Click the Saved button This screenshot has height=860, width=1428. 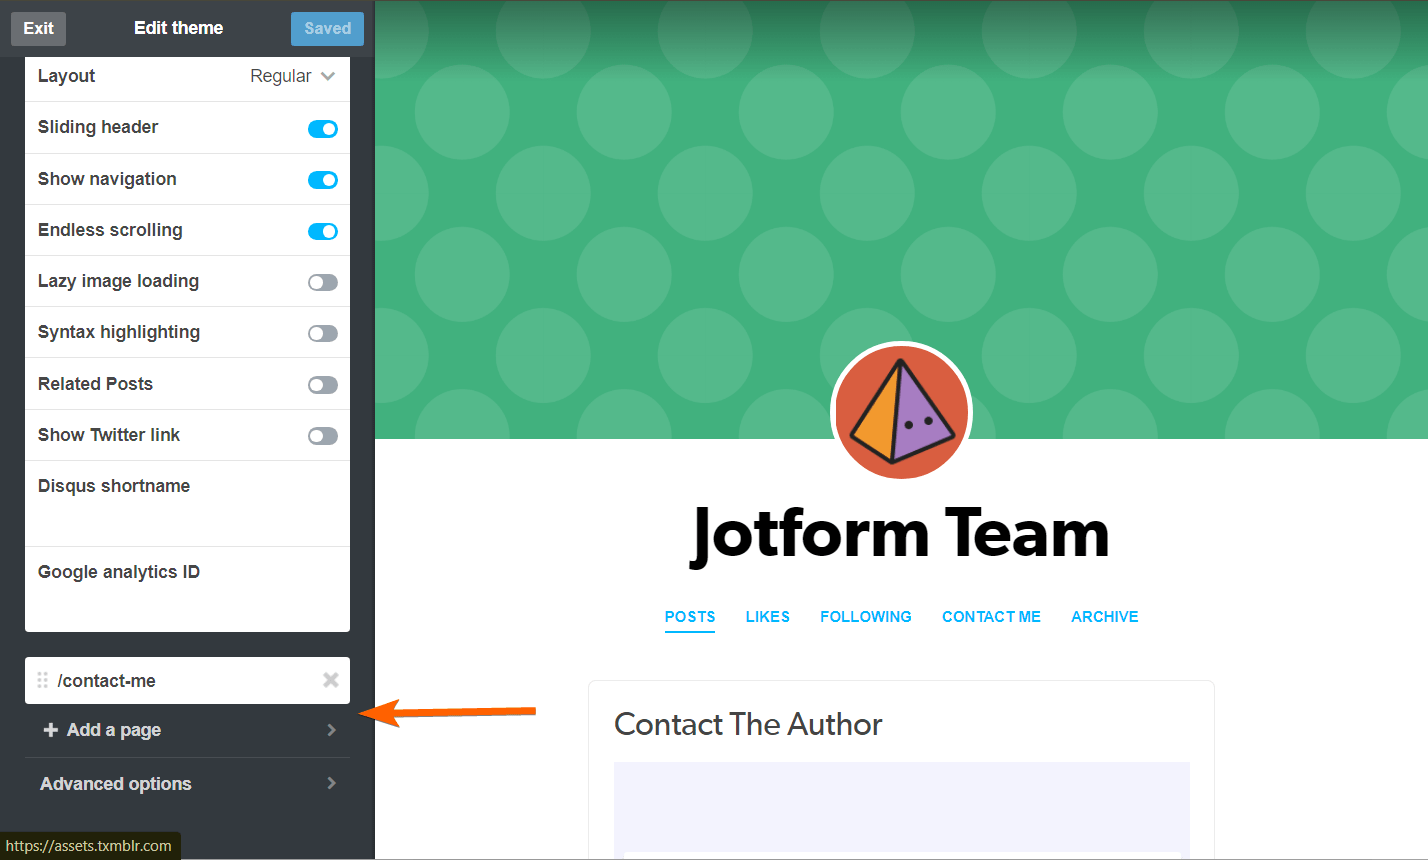click(327, 28)
